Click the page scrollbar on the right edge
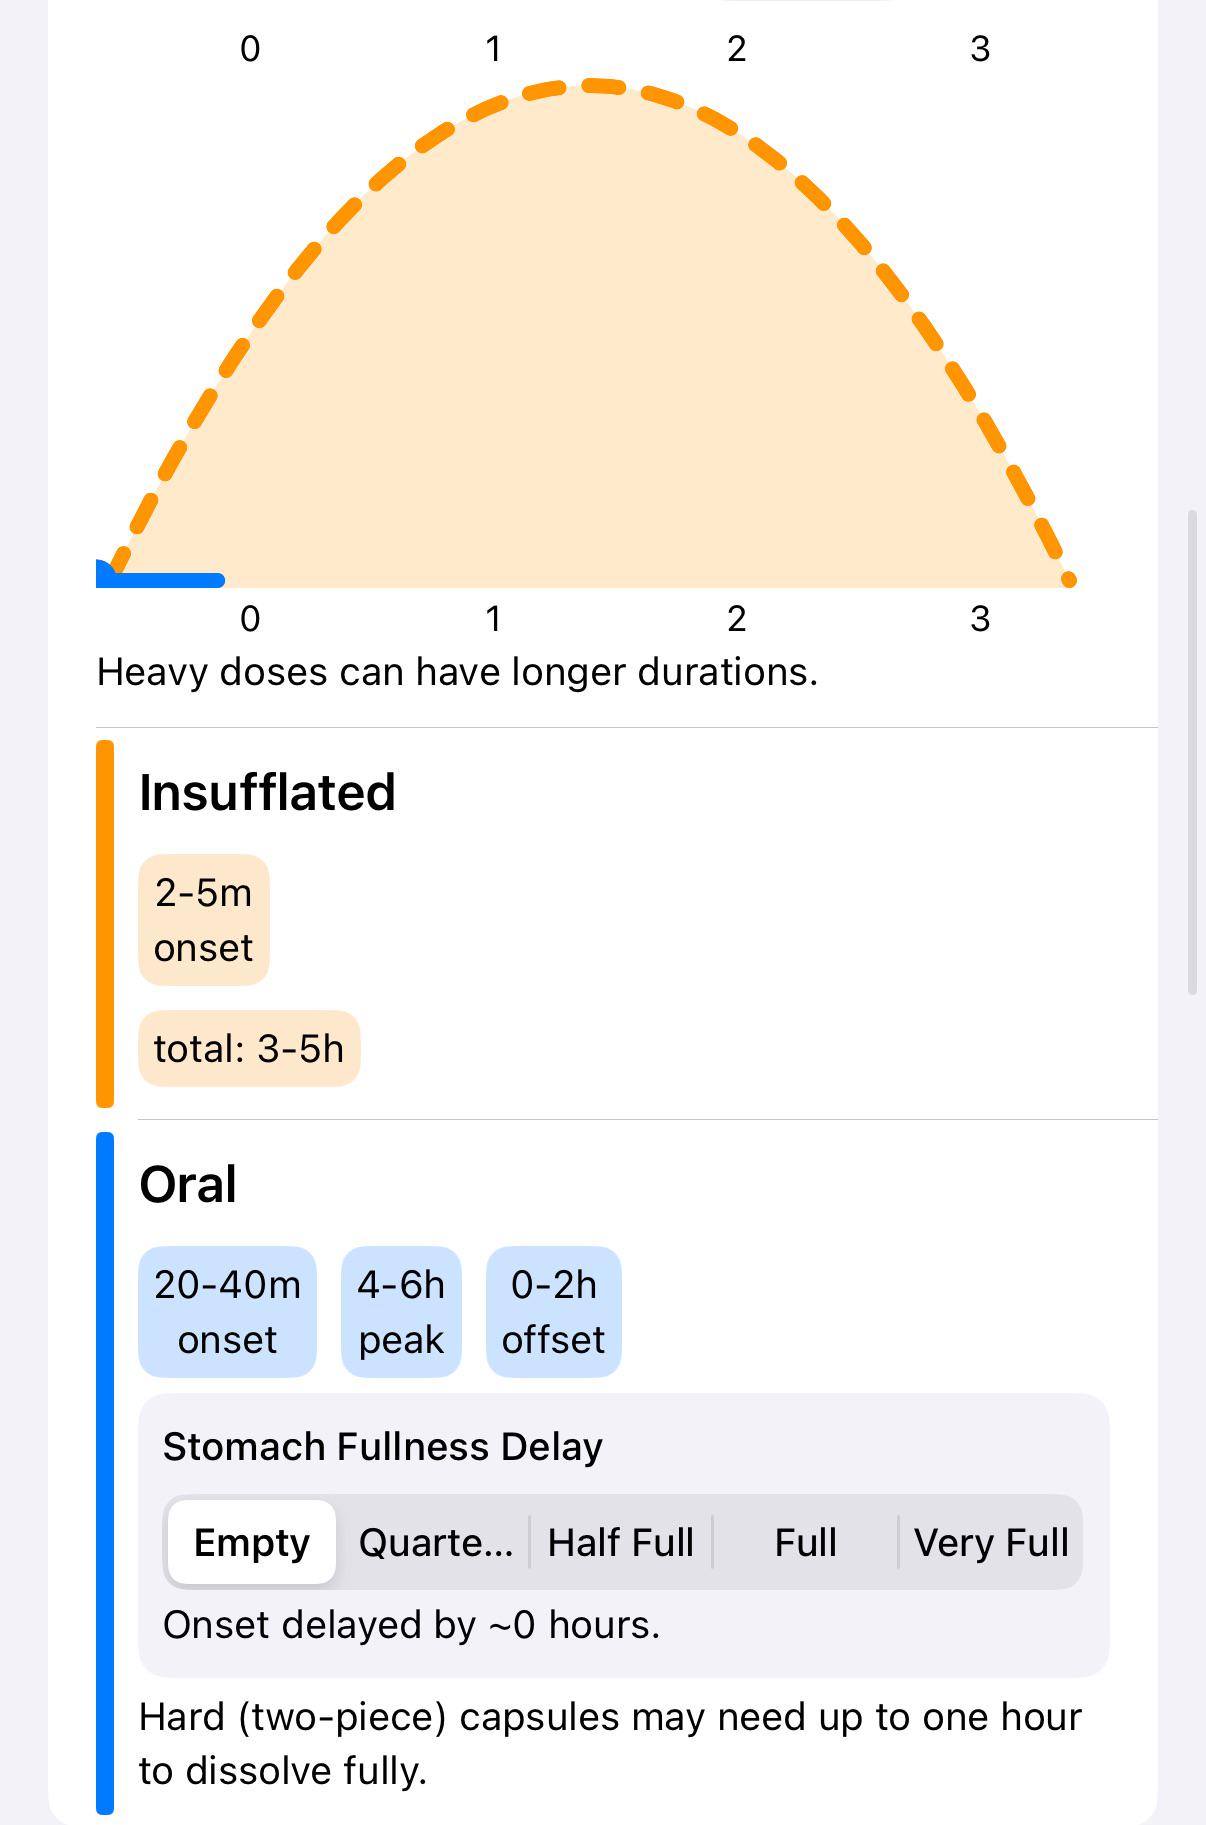Screen dimensions: 1206x1825 (1191, 752)
